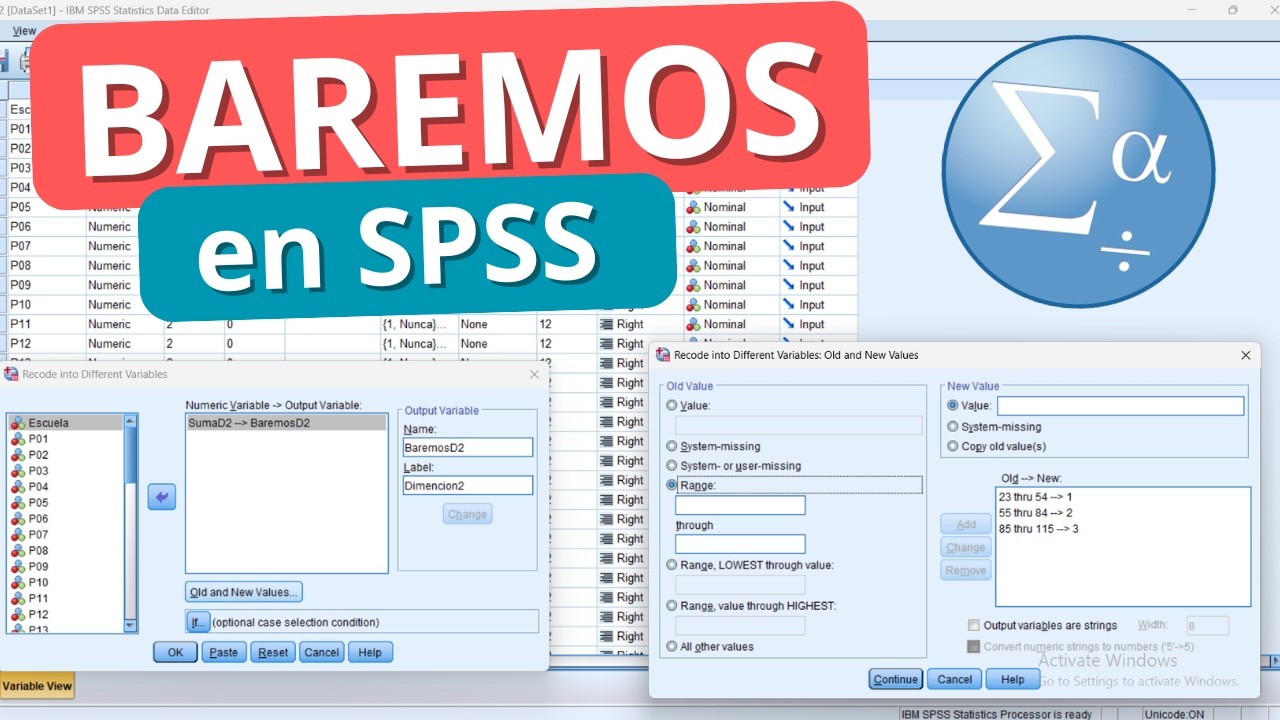Click the Output Variable Name field

pos(468,447)
